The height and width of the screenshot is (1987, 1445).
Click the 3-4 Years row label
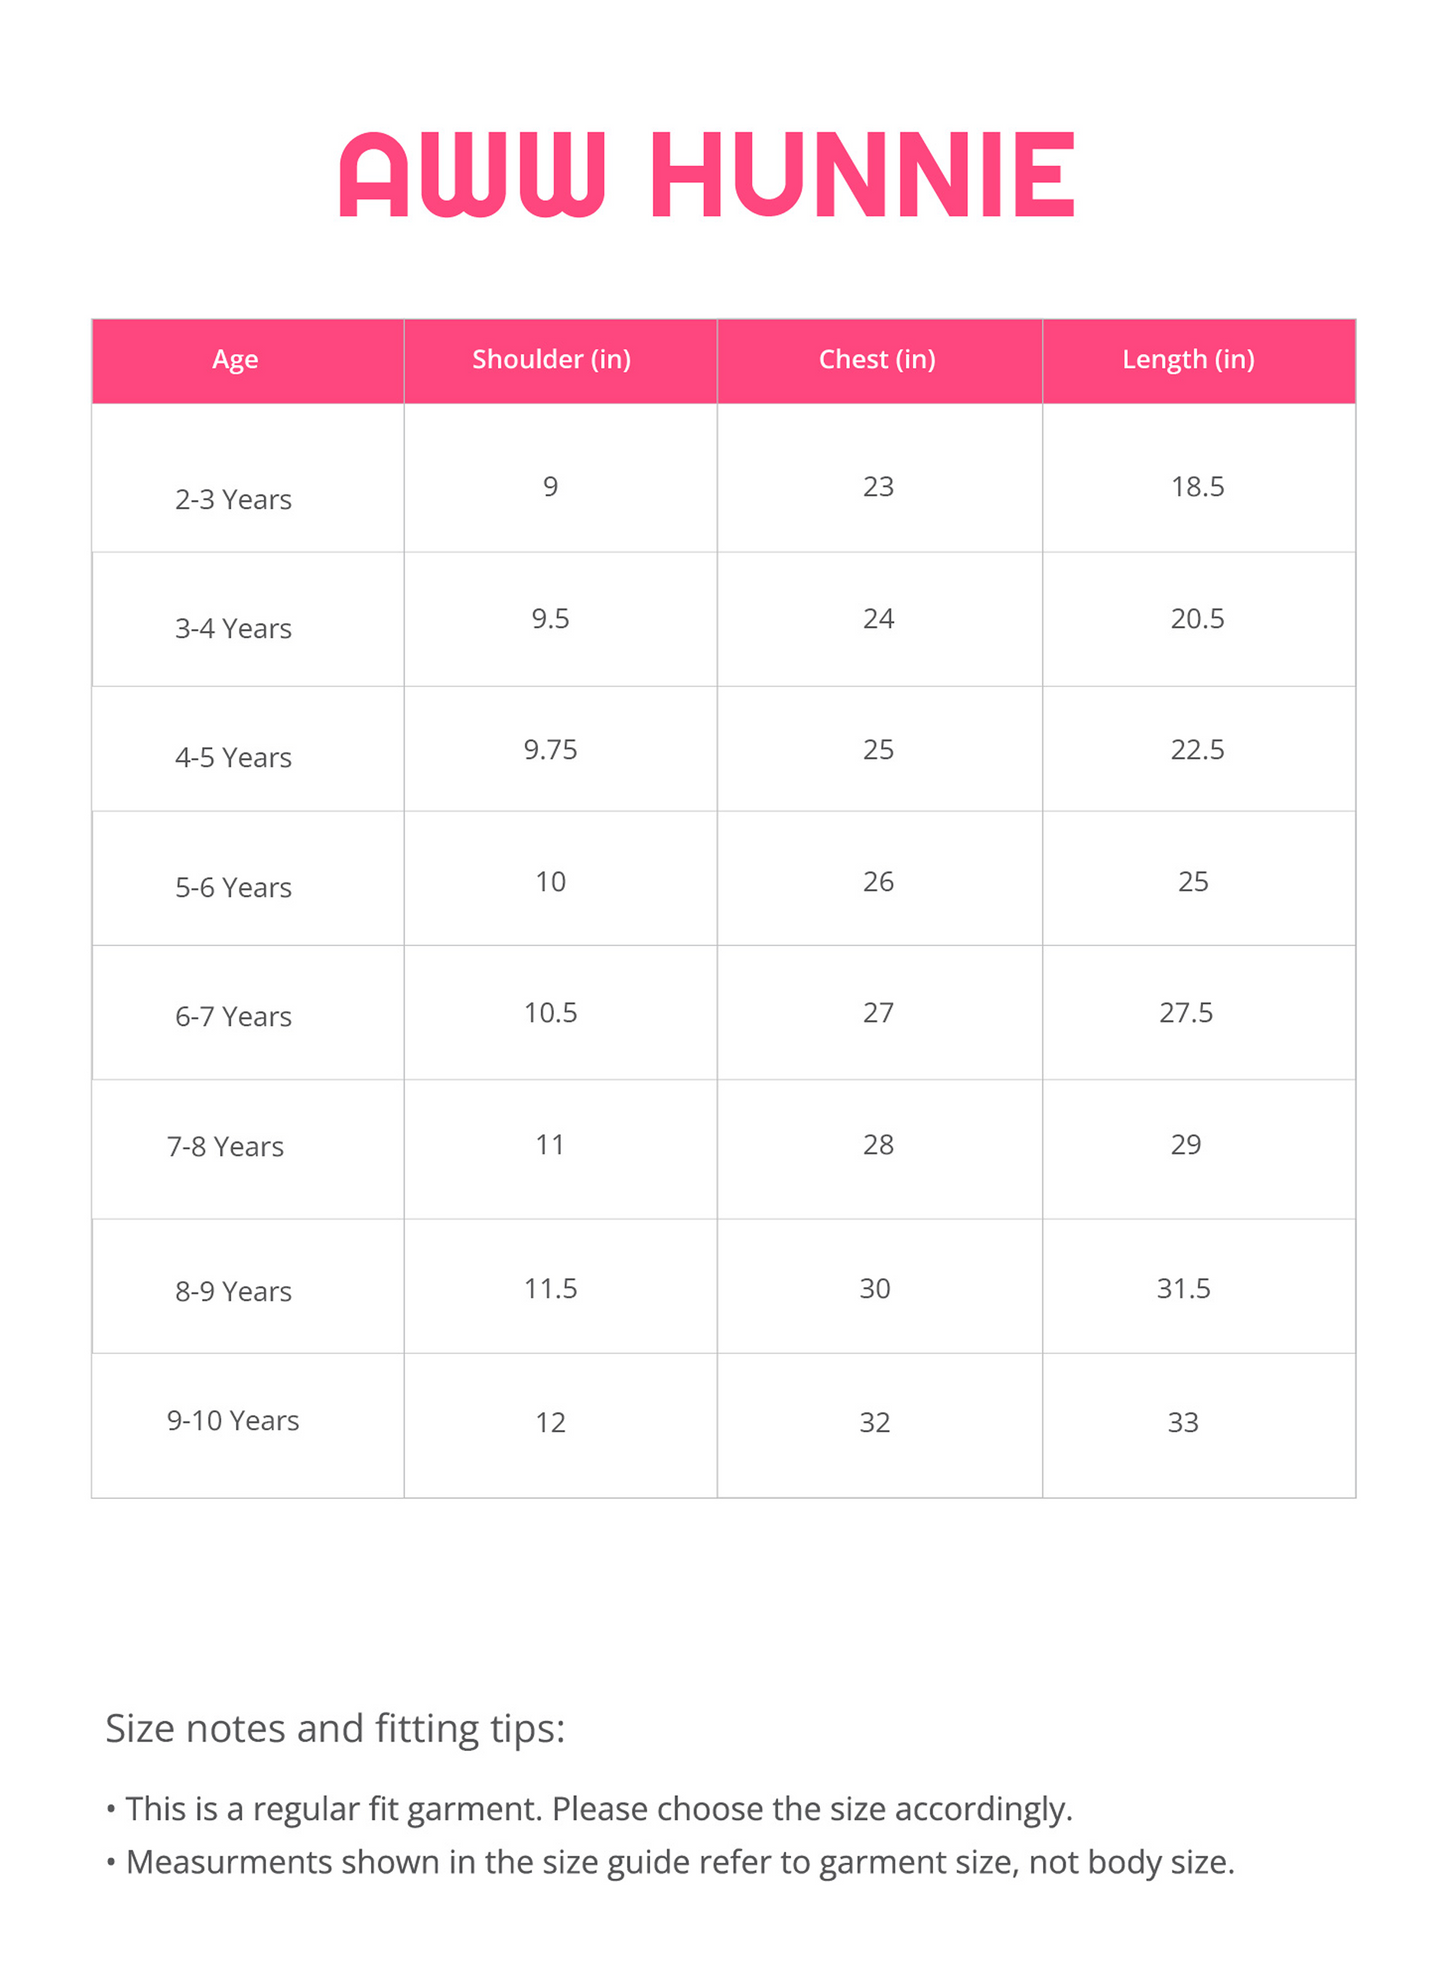pos(233,628)
